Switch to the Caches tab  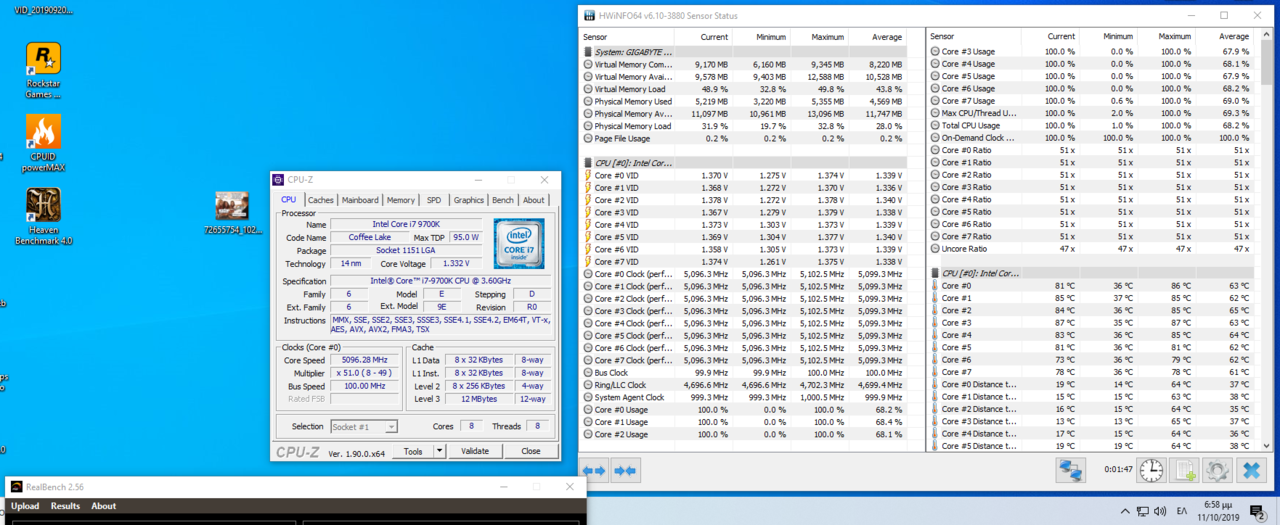321,200
